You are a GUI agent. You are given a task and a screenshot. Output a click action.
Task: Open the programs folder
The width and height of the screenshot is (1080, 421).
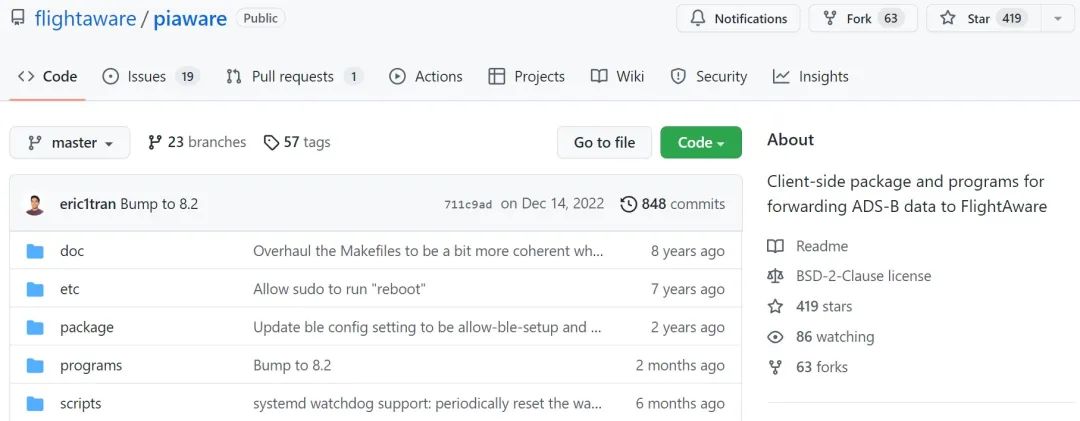tap(91, 366)
